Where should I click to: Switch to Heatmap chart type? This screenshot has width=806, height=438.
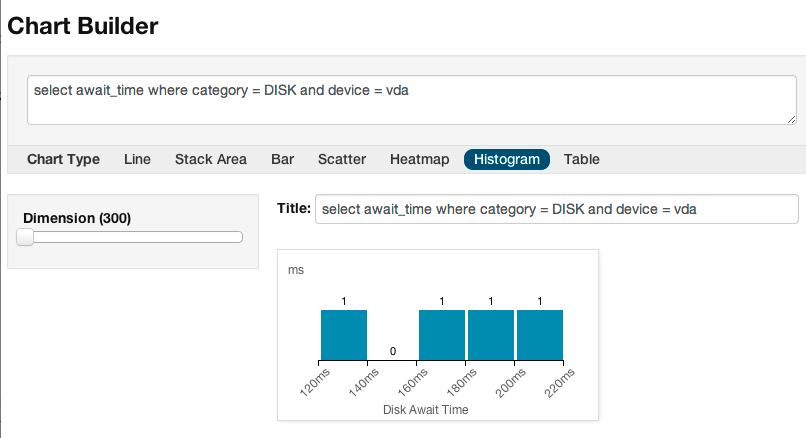coord(419,159)
